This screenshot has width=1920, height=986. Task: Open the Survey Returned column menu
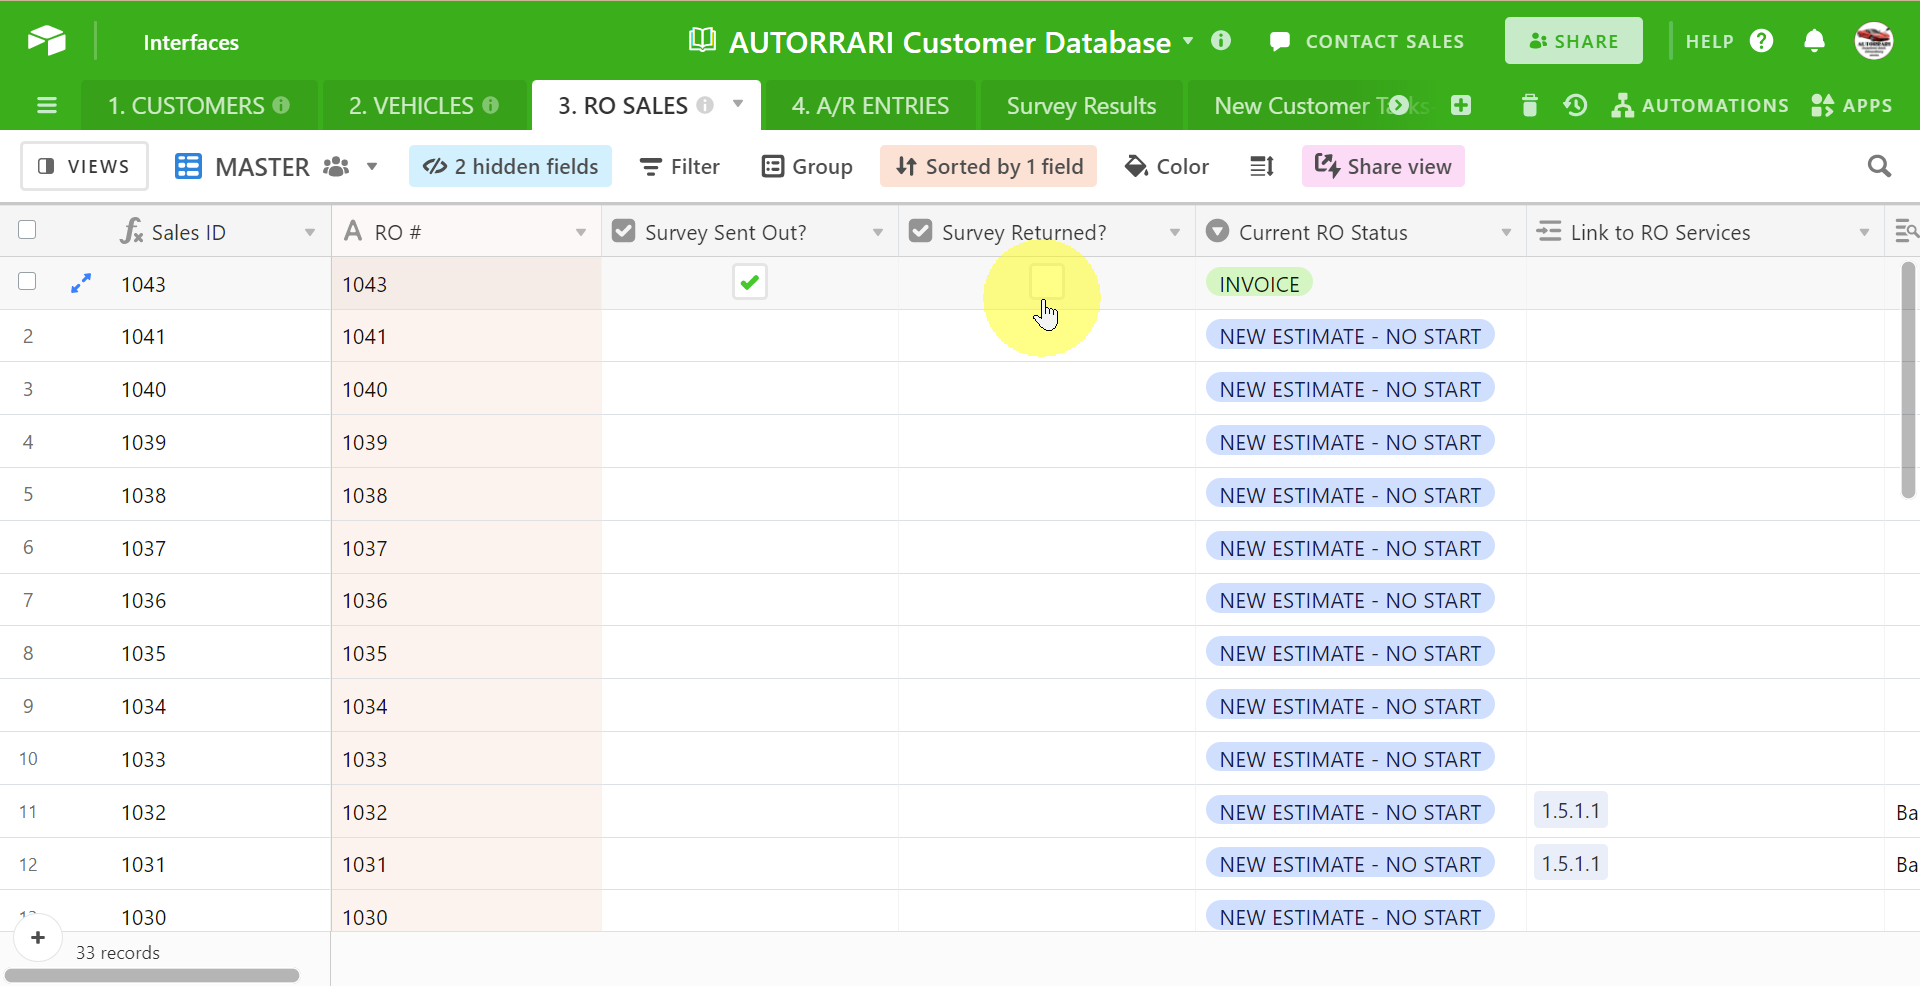[x=1175, y=233]
